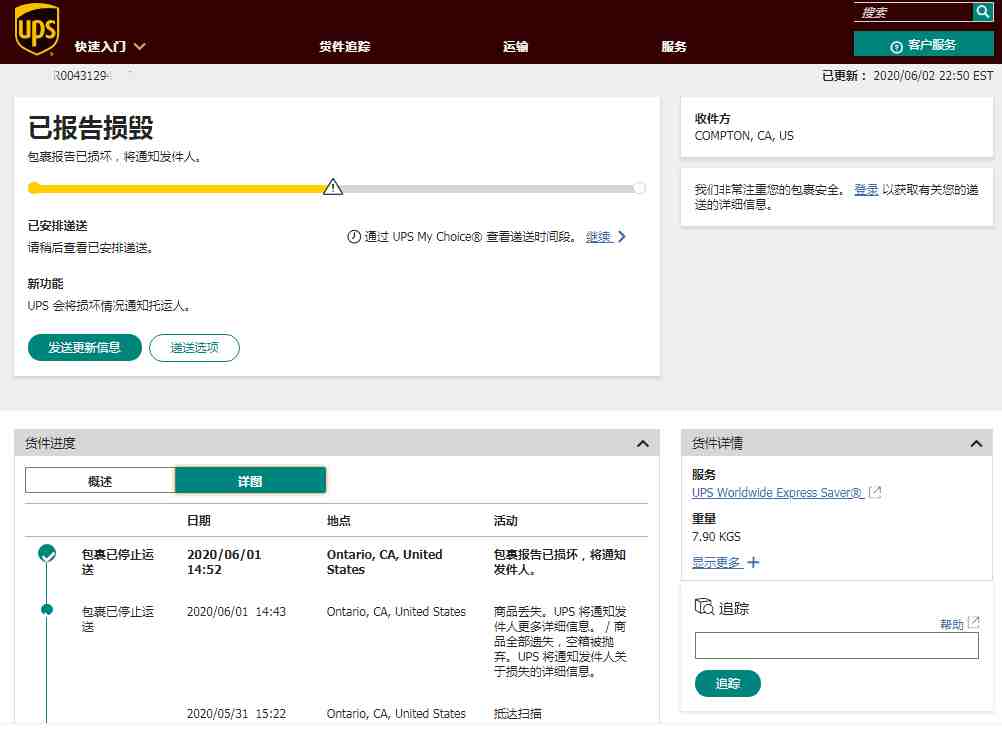Click the damage warning triangle on progress bar
The height and width of the screenshot is (729, 1002).
click(x=333, y=187)
